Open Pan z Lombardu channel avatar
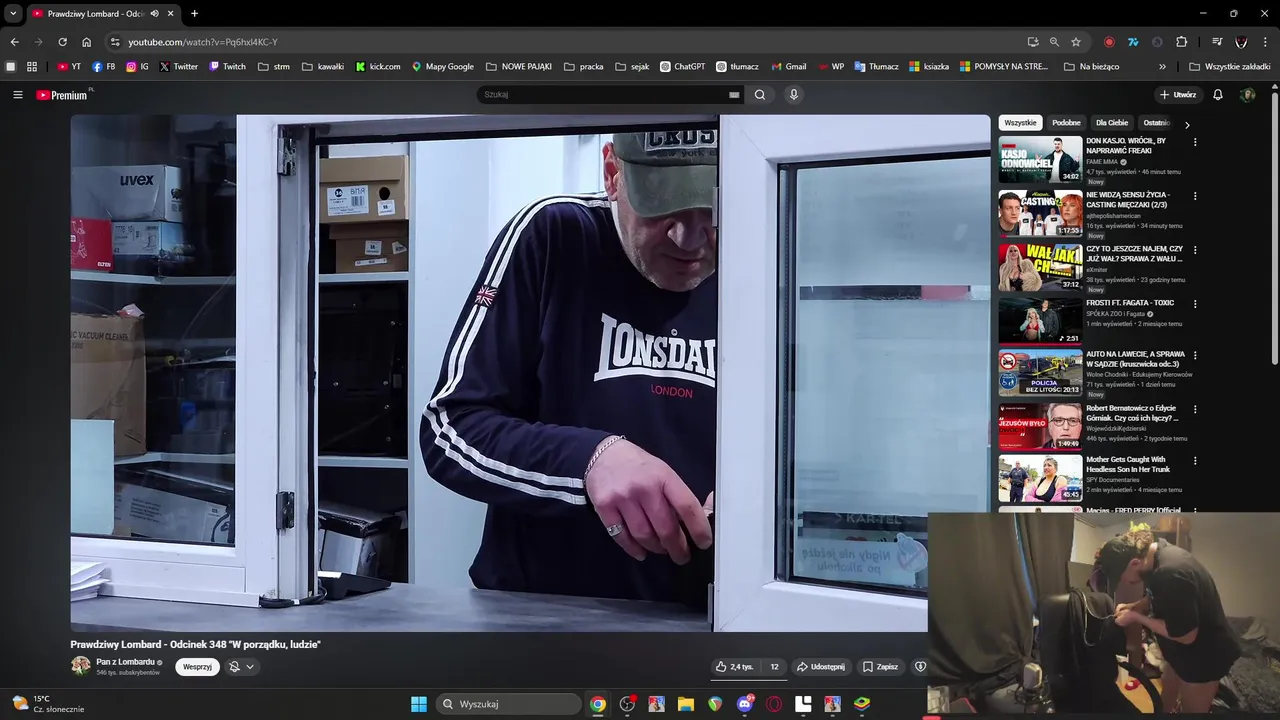This screenshot has height=720, width=1280. (80, 666)
